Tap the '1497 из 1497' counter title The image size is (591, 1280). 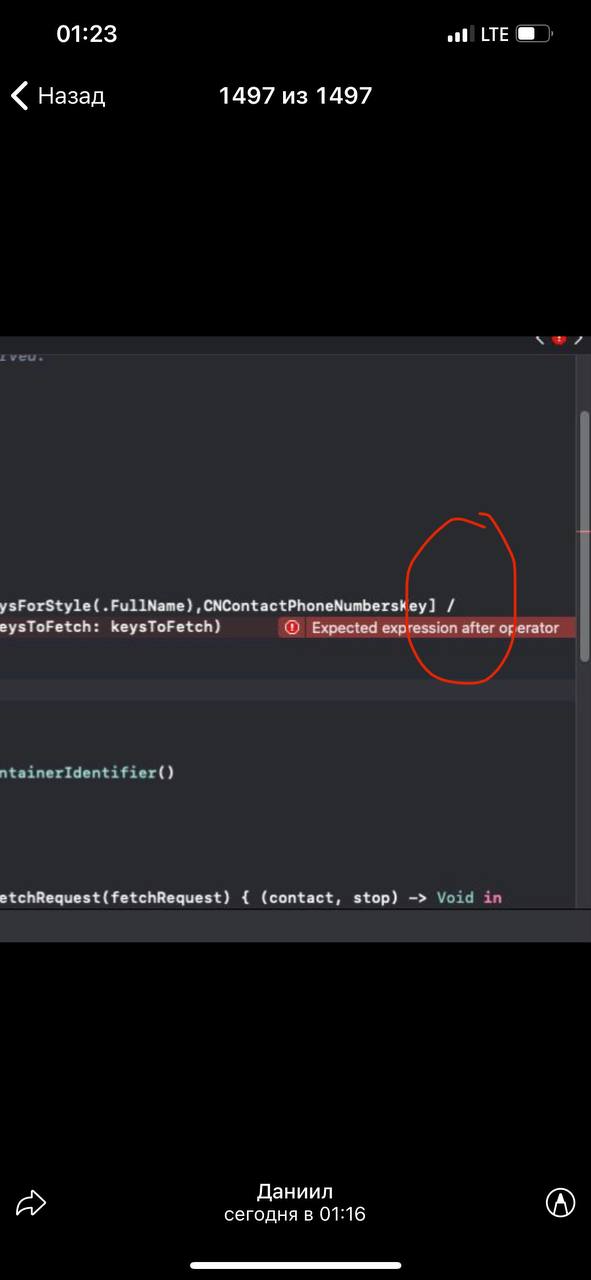click(295, 96)
